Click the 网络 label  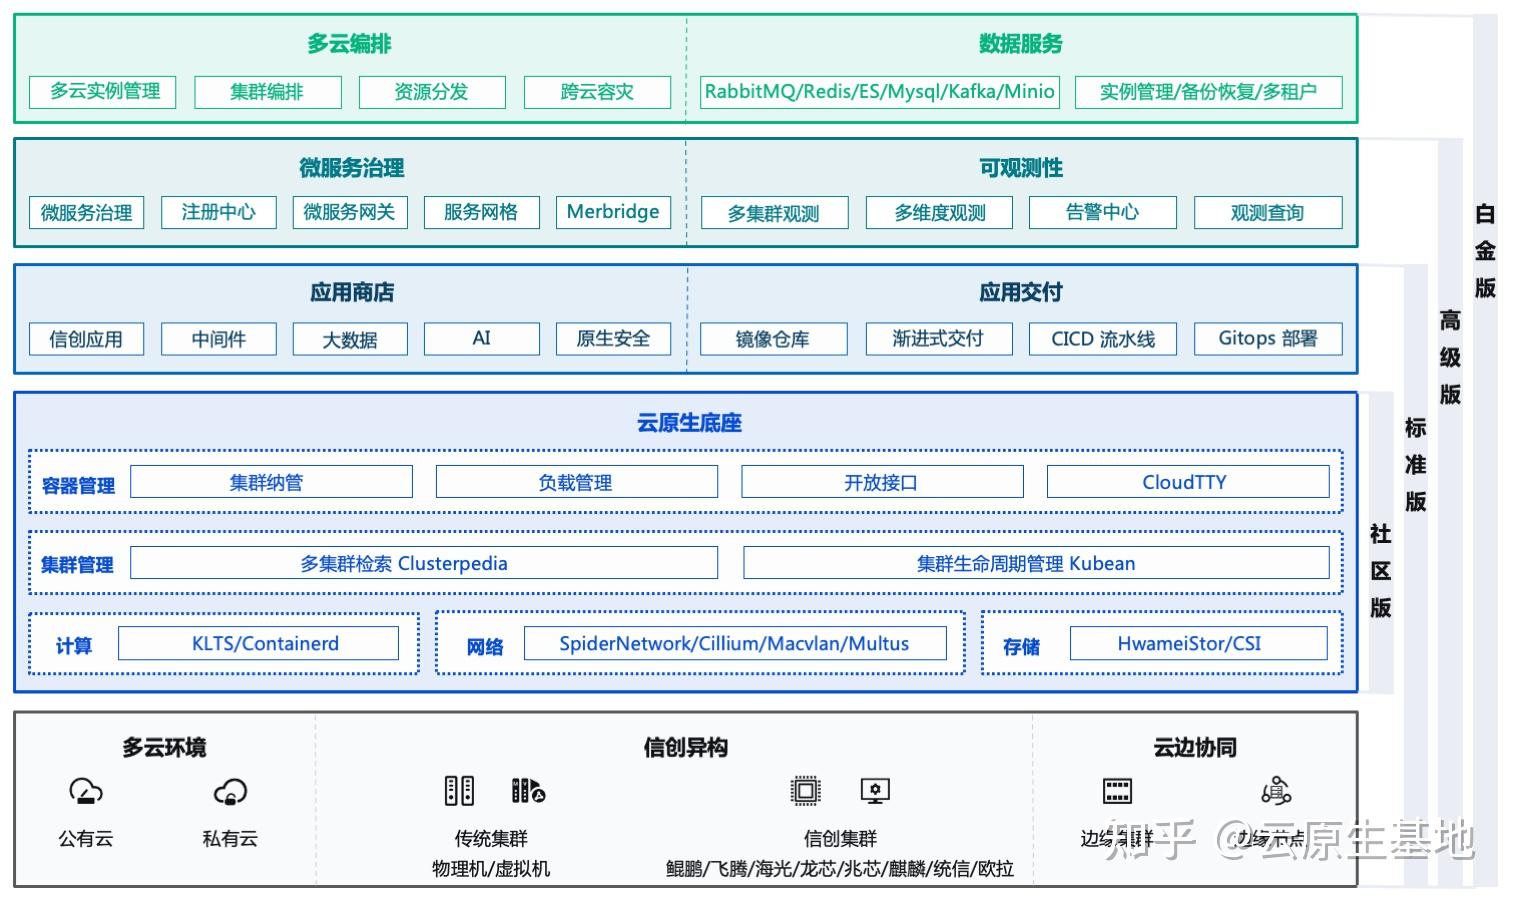click(x=485, y=647)
